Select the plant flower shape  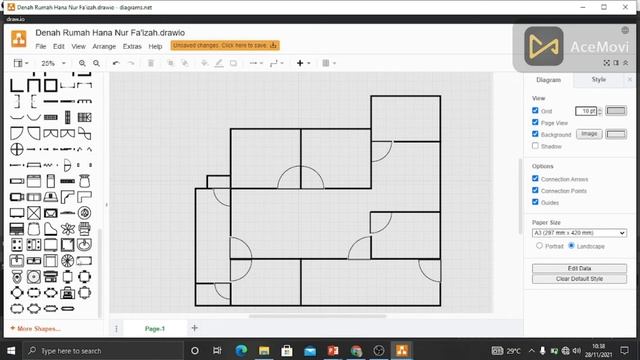pos(68,229)
